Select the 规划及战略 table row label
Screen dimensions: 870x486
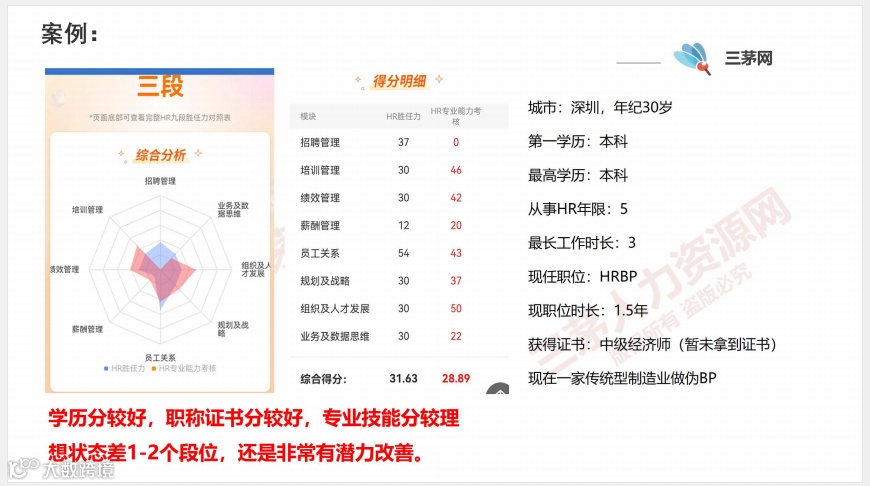(325, 281)
